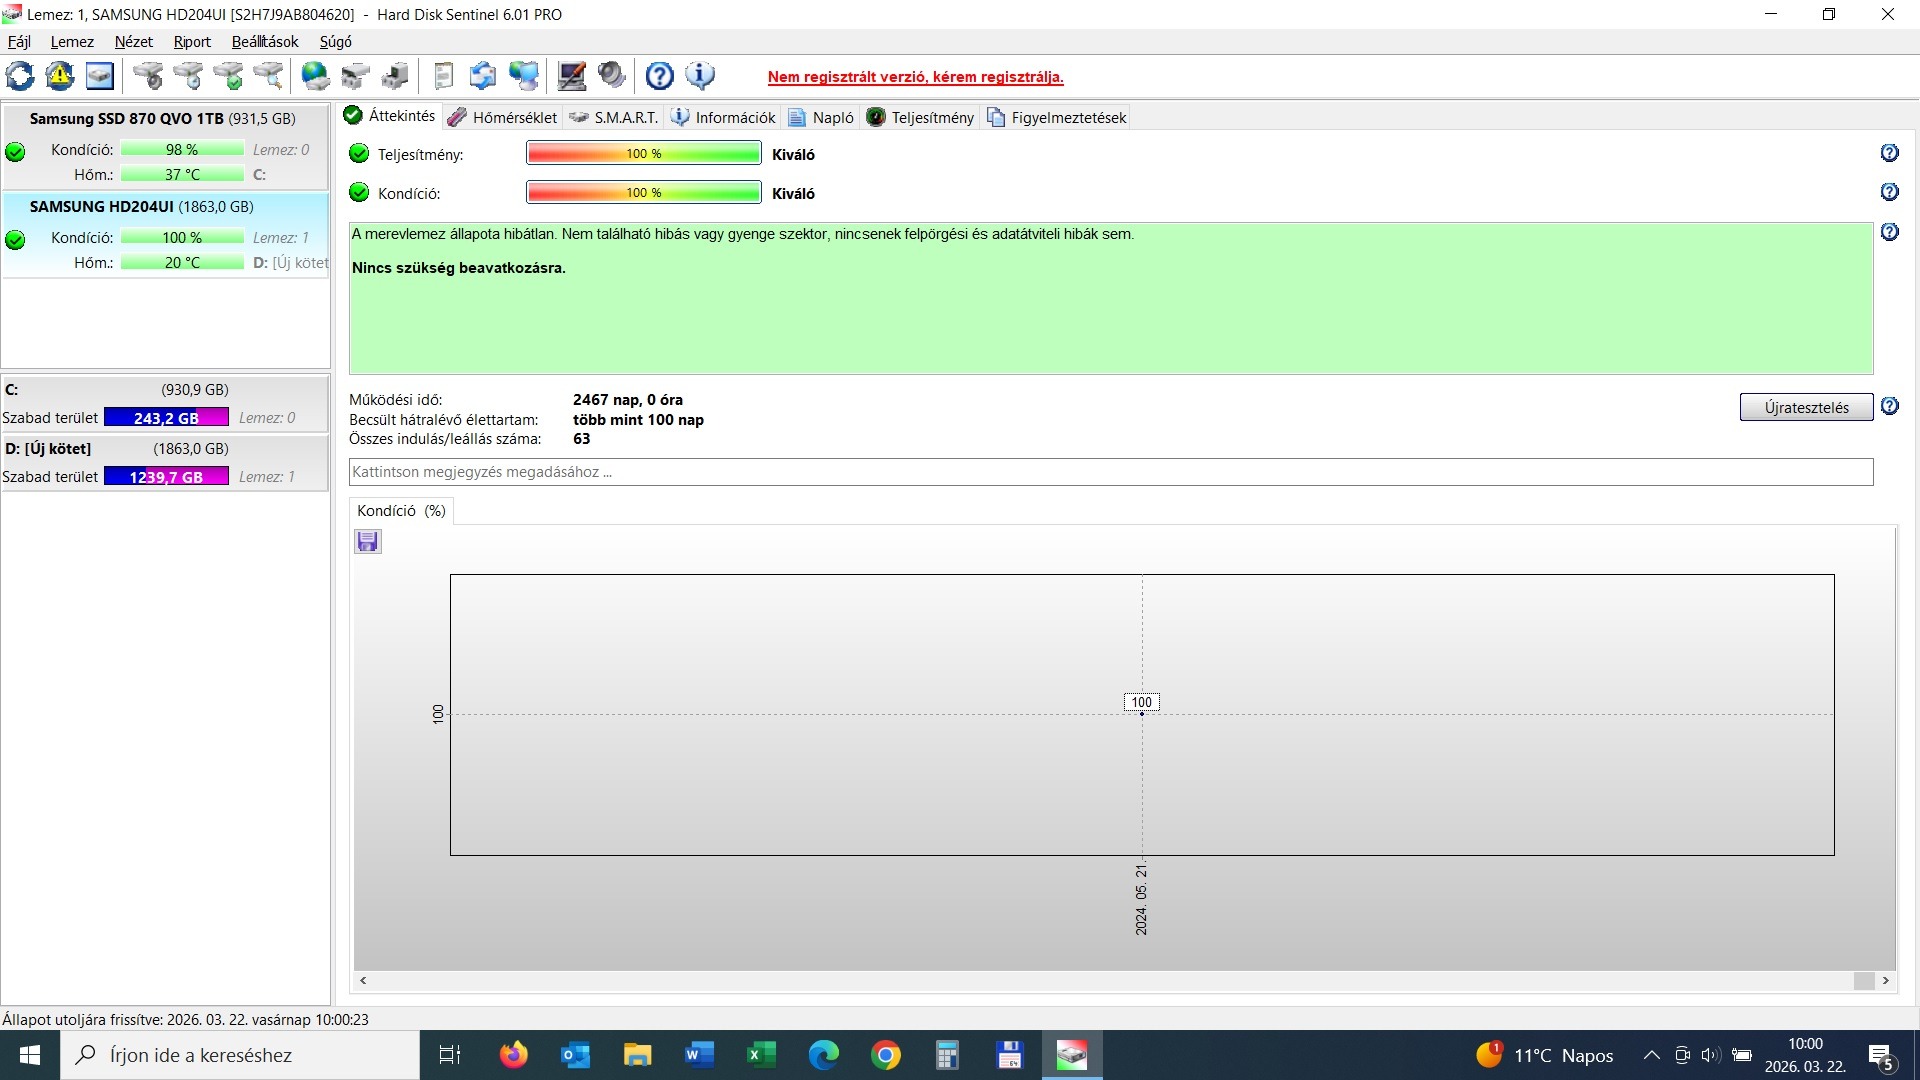Click the globe with disk toolbar icon
This screenshot has height=1080, width=1920.
(315, 76)
